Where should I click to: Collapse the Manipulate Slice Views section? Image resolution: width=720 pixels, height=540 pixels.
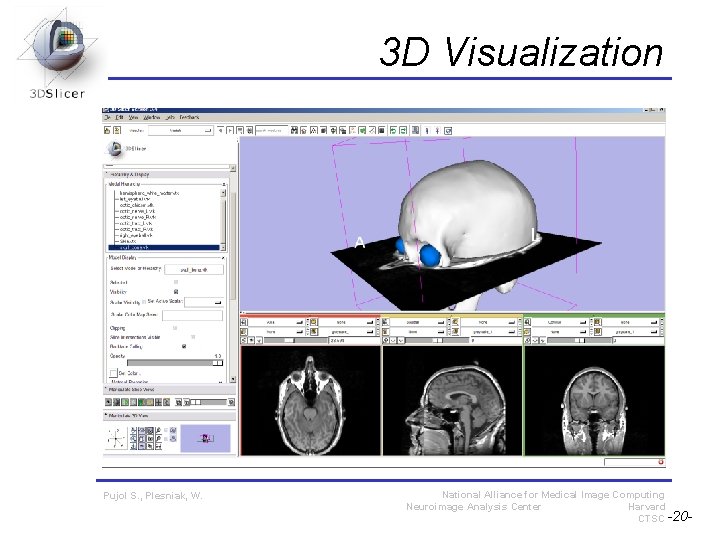tap(169, 389)
